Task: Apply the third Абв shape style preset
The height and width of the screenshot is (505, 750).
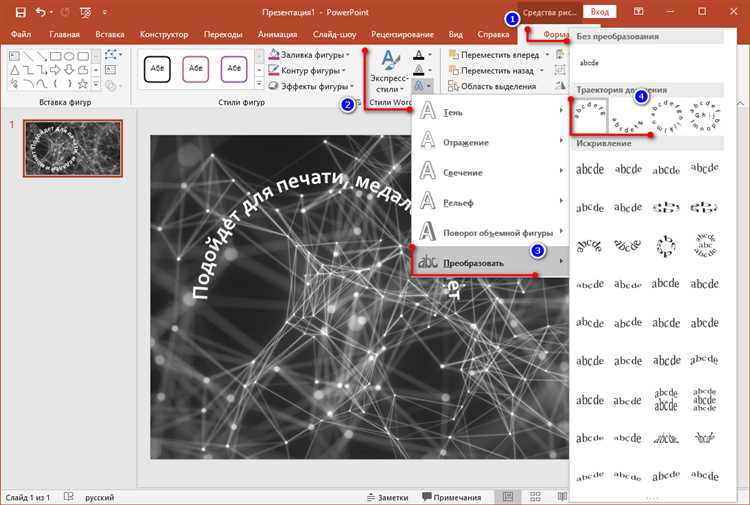Action: (234, 69)
